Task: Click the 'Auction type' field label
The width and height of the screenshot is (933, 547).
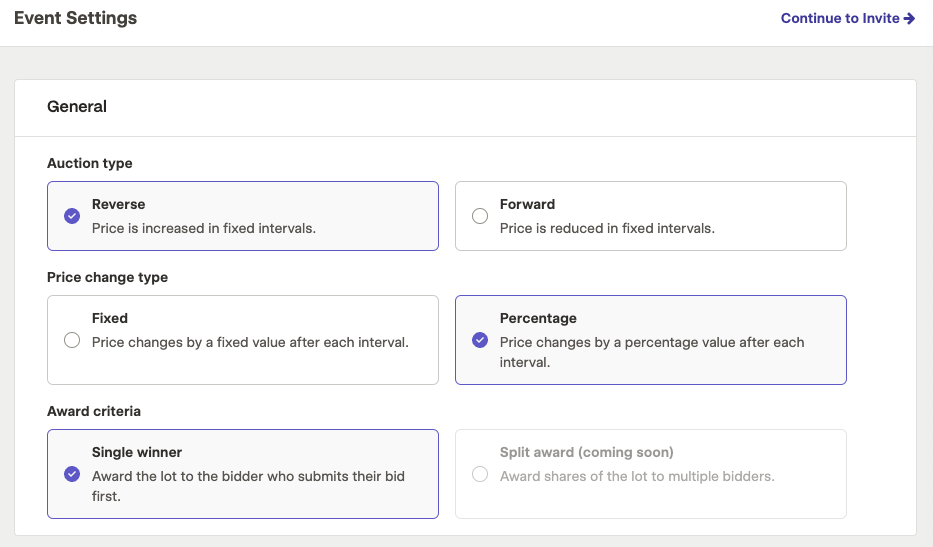Action: point(90,163)
